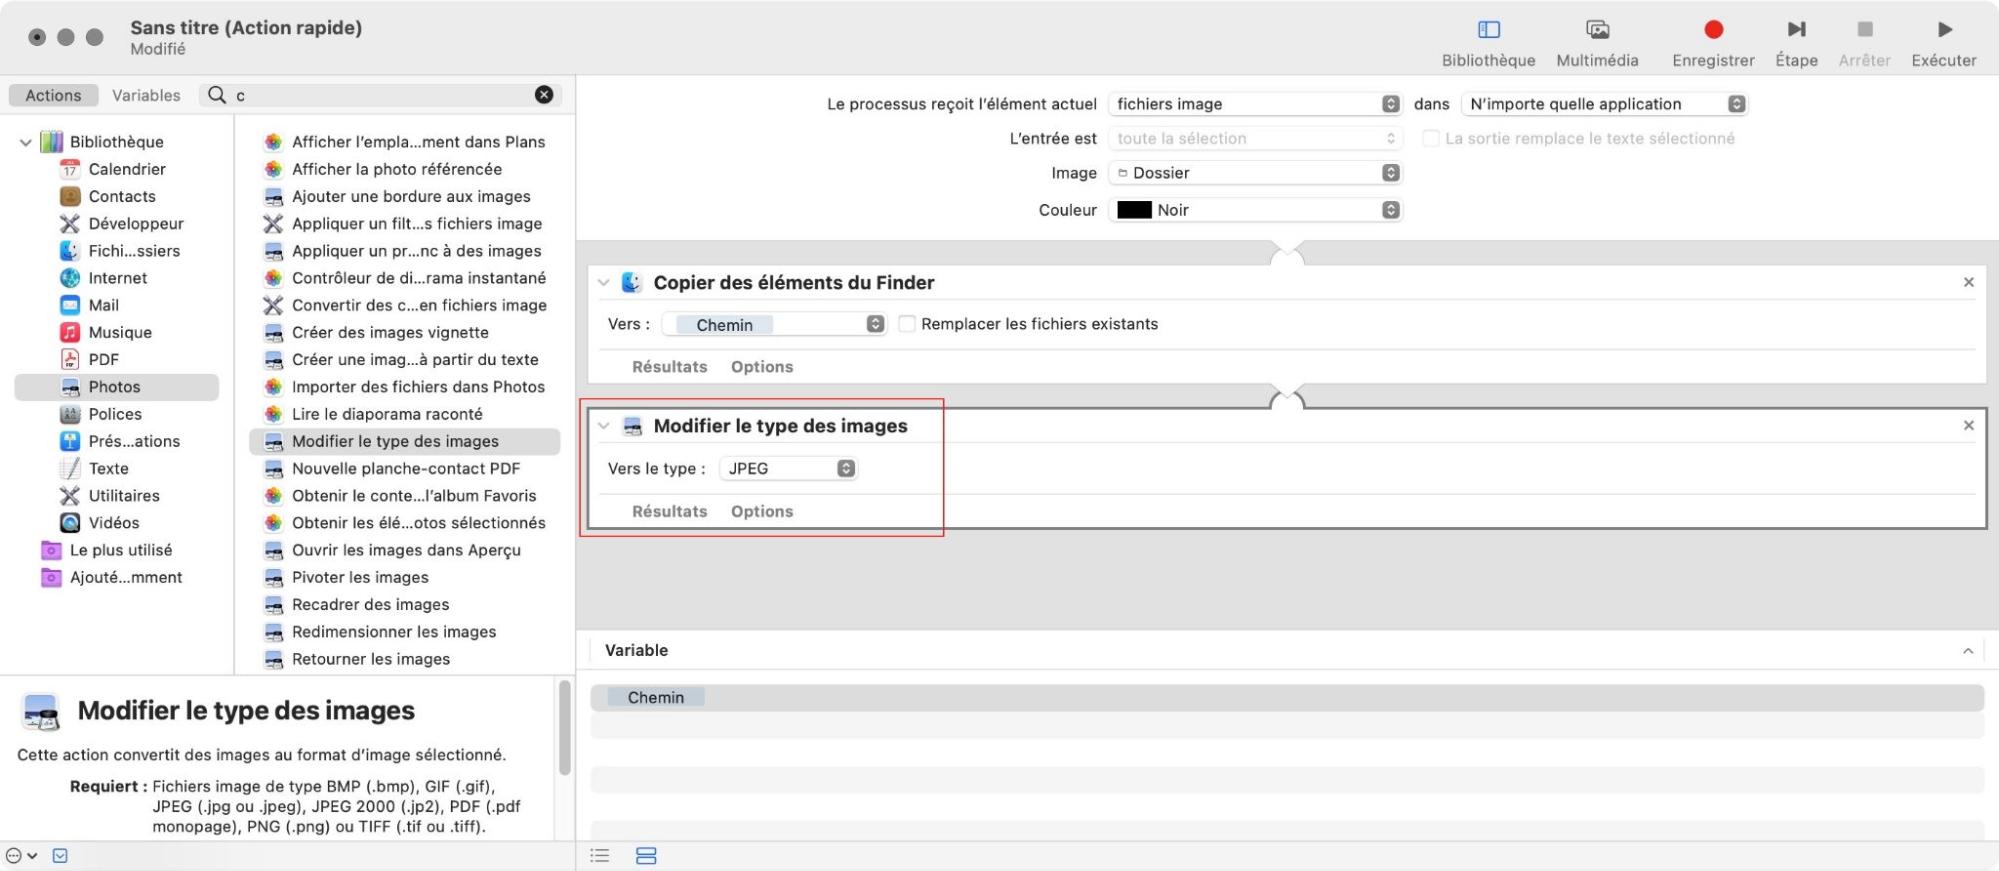Show Options of Modifier le type action

pos(762,511)
